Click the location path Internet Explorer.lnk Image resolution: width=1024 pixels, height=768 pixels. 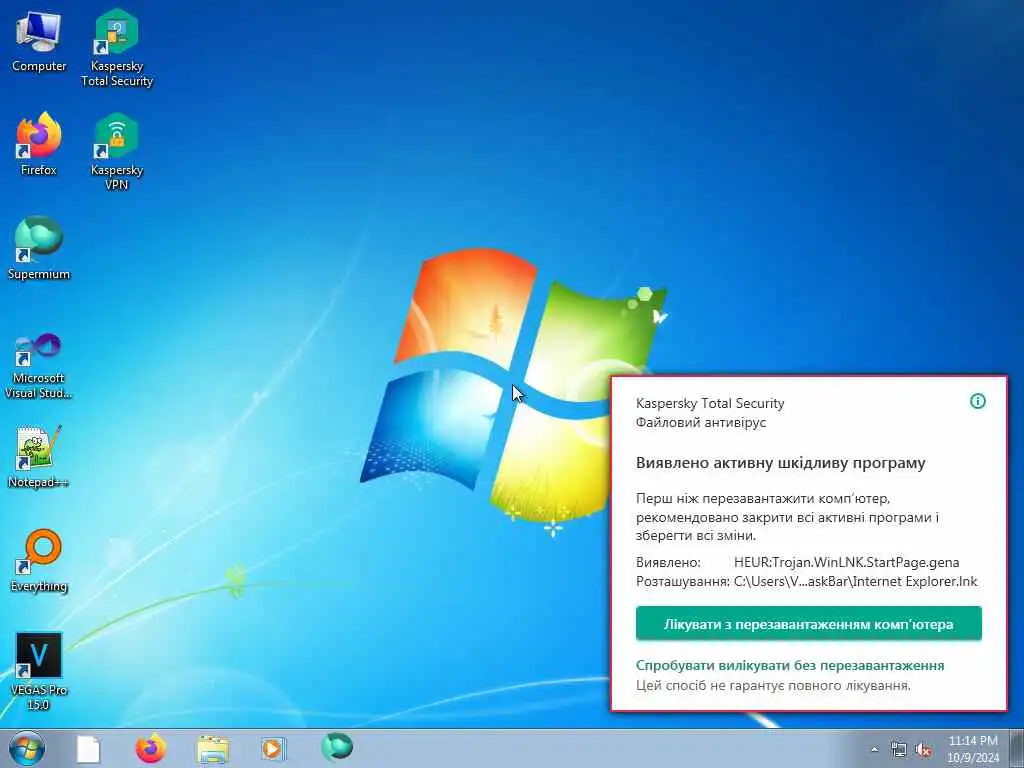point(856,581)
